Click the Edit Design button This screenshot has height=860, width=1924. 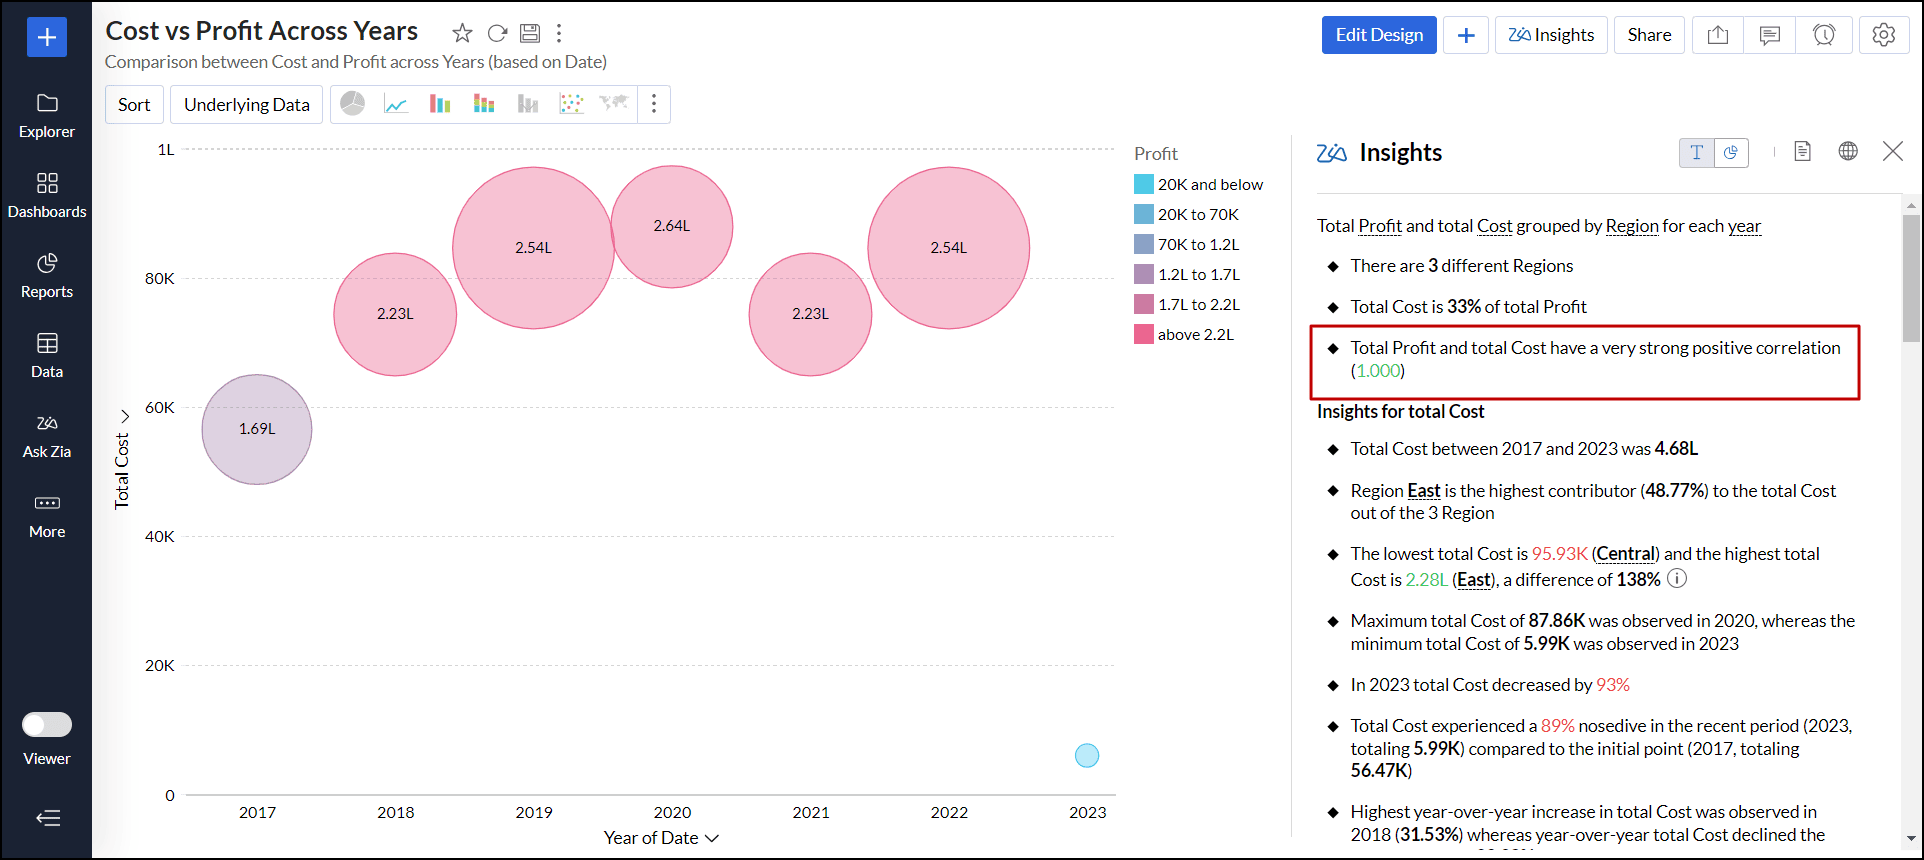coord(1379,35)
